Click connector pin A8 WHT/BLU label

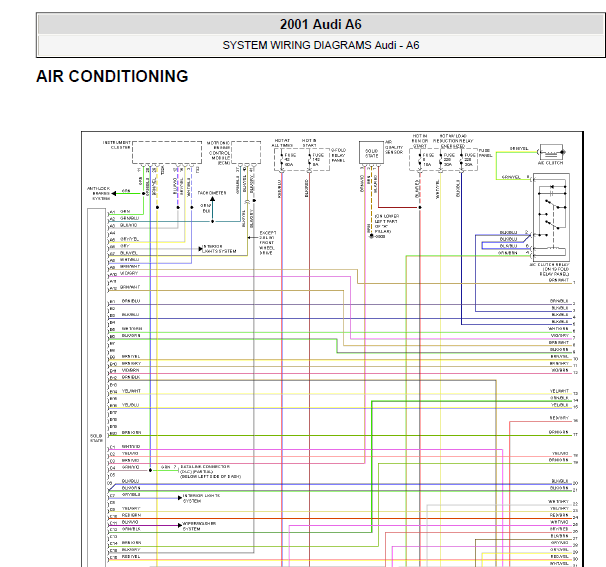click(129, 260)
